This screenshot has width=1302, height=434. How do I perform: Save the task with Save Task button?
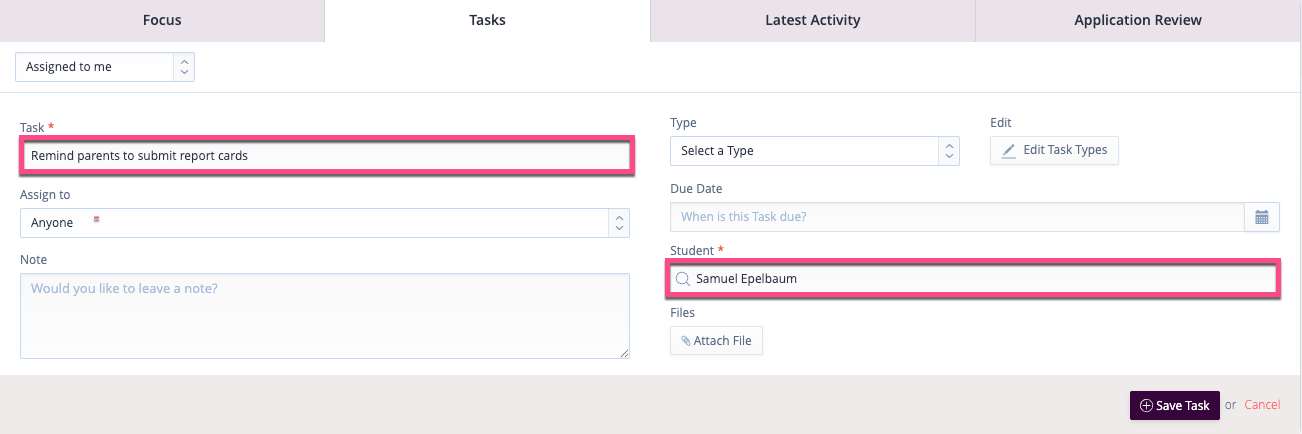click(1174, 405)
